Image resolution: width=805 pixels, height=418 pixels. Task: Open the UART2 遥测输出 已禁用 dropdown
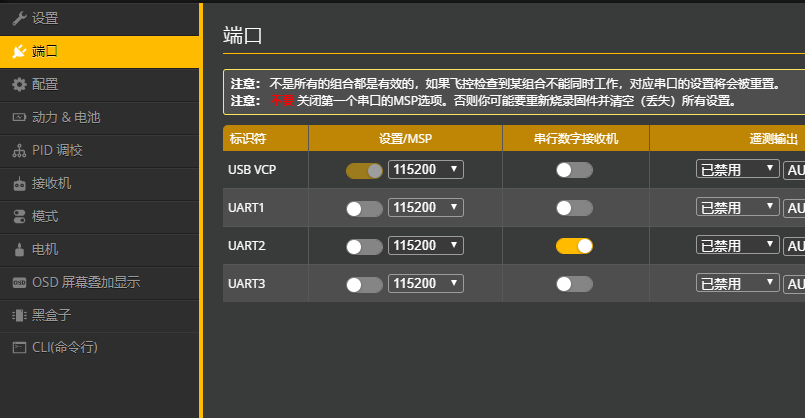[737, 245]
